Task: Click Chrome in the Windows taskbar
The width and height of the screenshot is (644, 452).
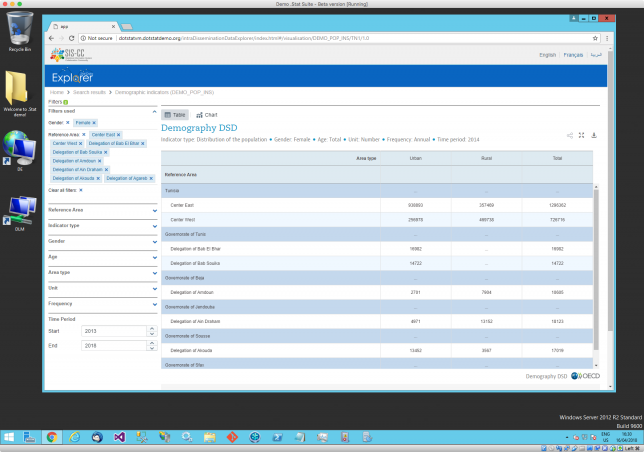Action: [52, 437]
